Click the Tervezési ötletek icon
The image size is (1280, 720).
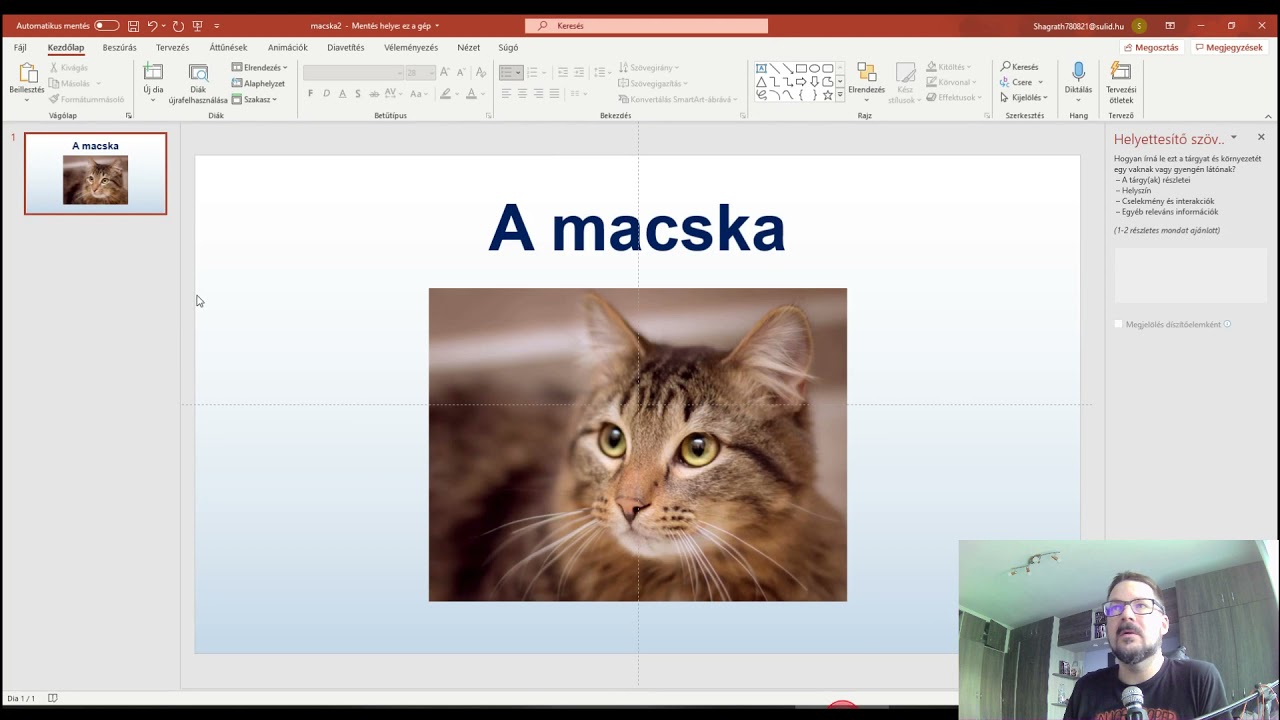click(x=1121, y=72)
